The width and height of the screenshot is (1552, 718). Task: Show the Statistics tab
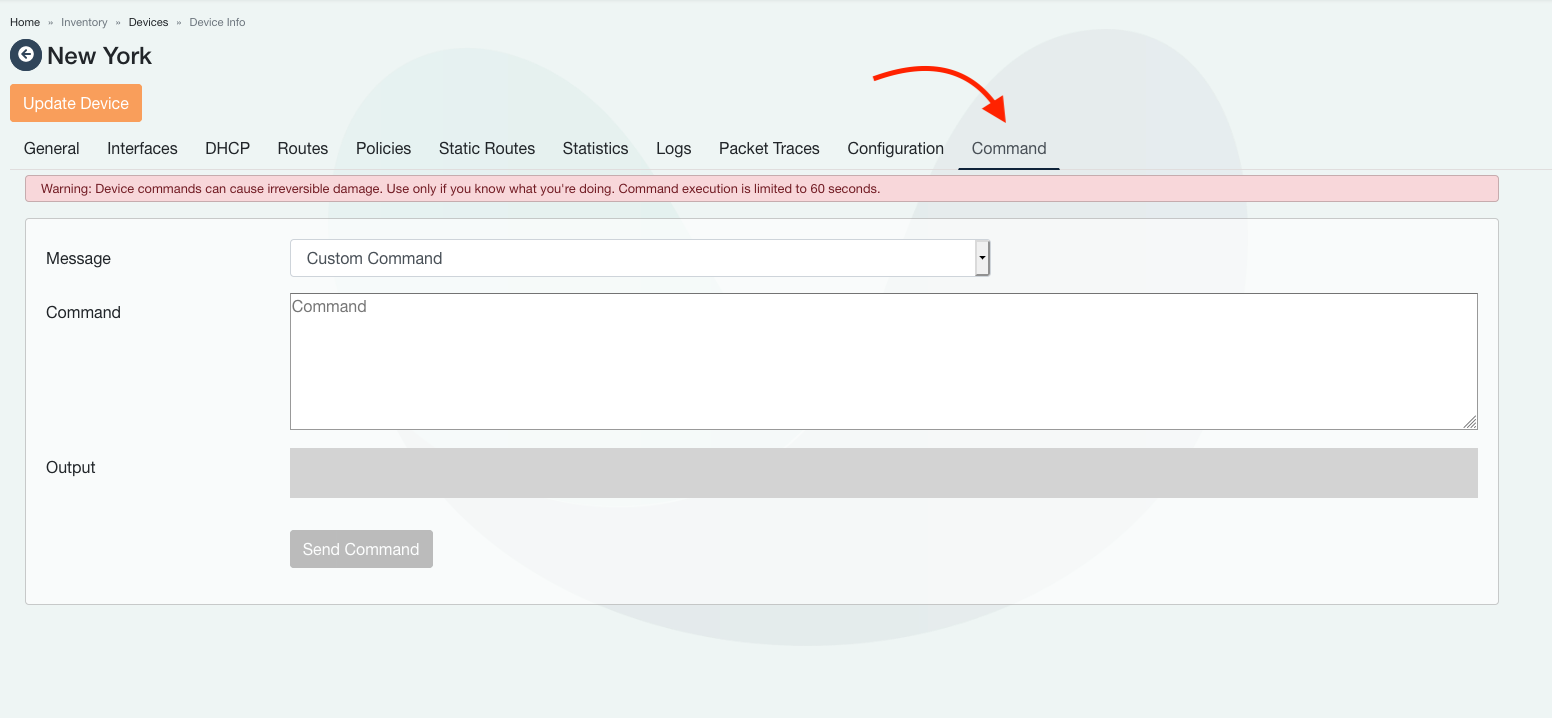tap(595, 148)
